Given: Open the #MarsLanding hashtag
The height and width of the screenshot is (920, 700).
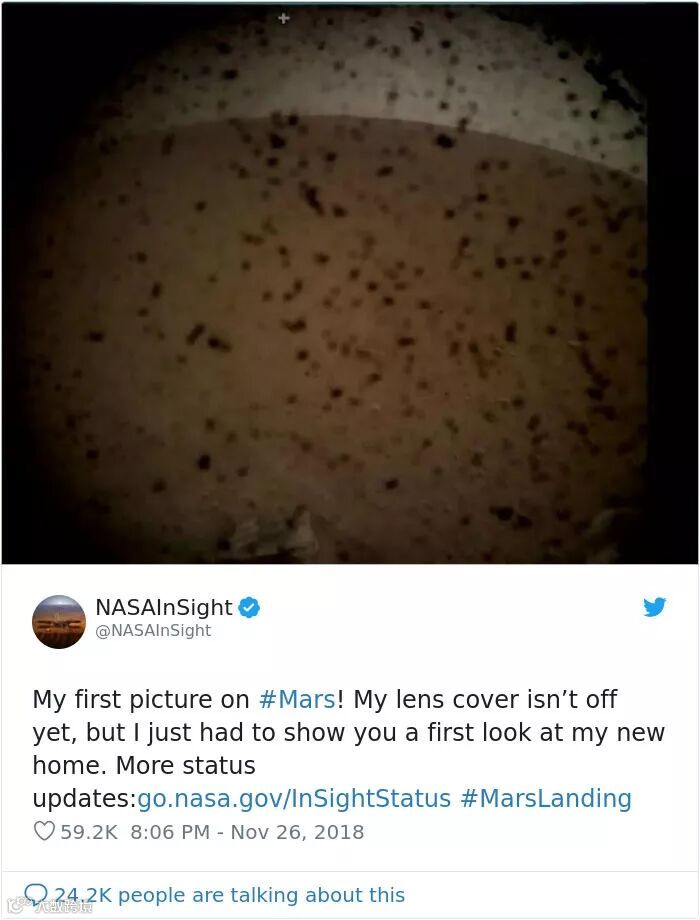Looking at the screenshot, I should coord(546,799).
